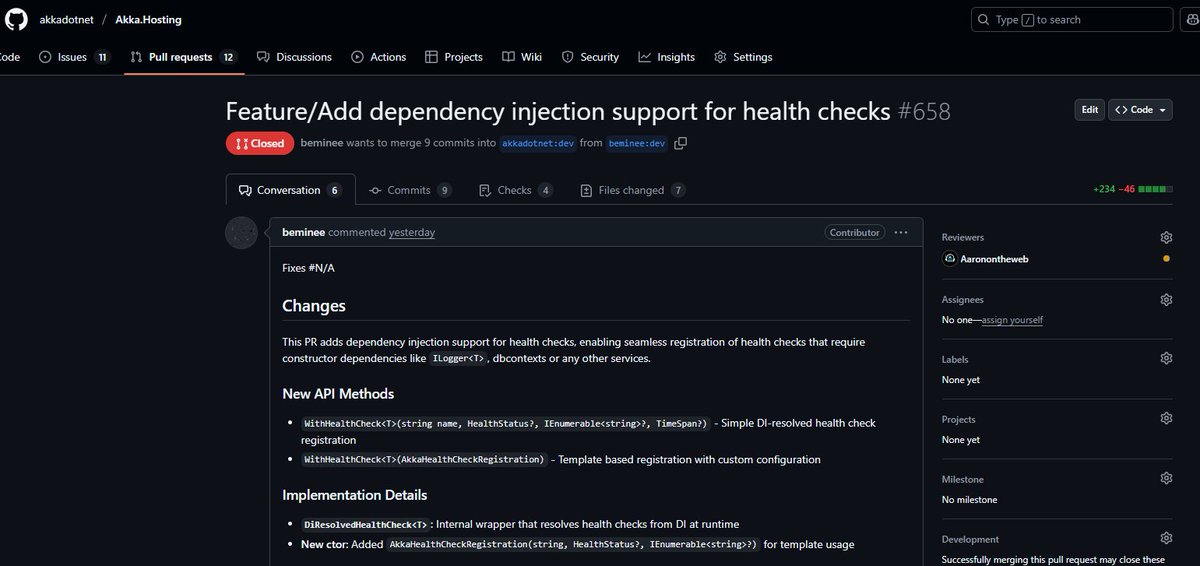Viewport: 1200px width, 566px height.
Task: Click Aaronontheweb's reviewer avatar icon
Action: coord(949,258)
